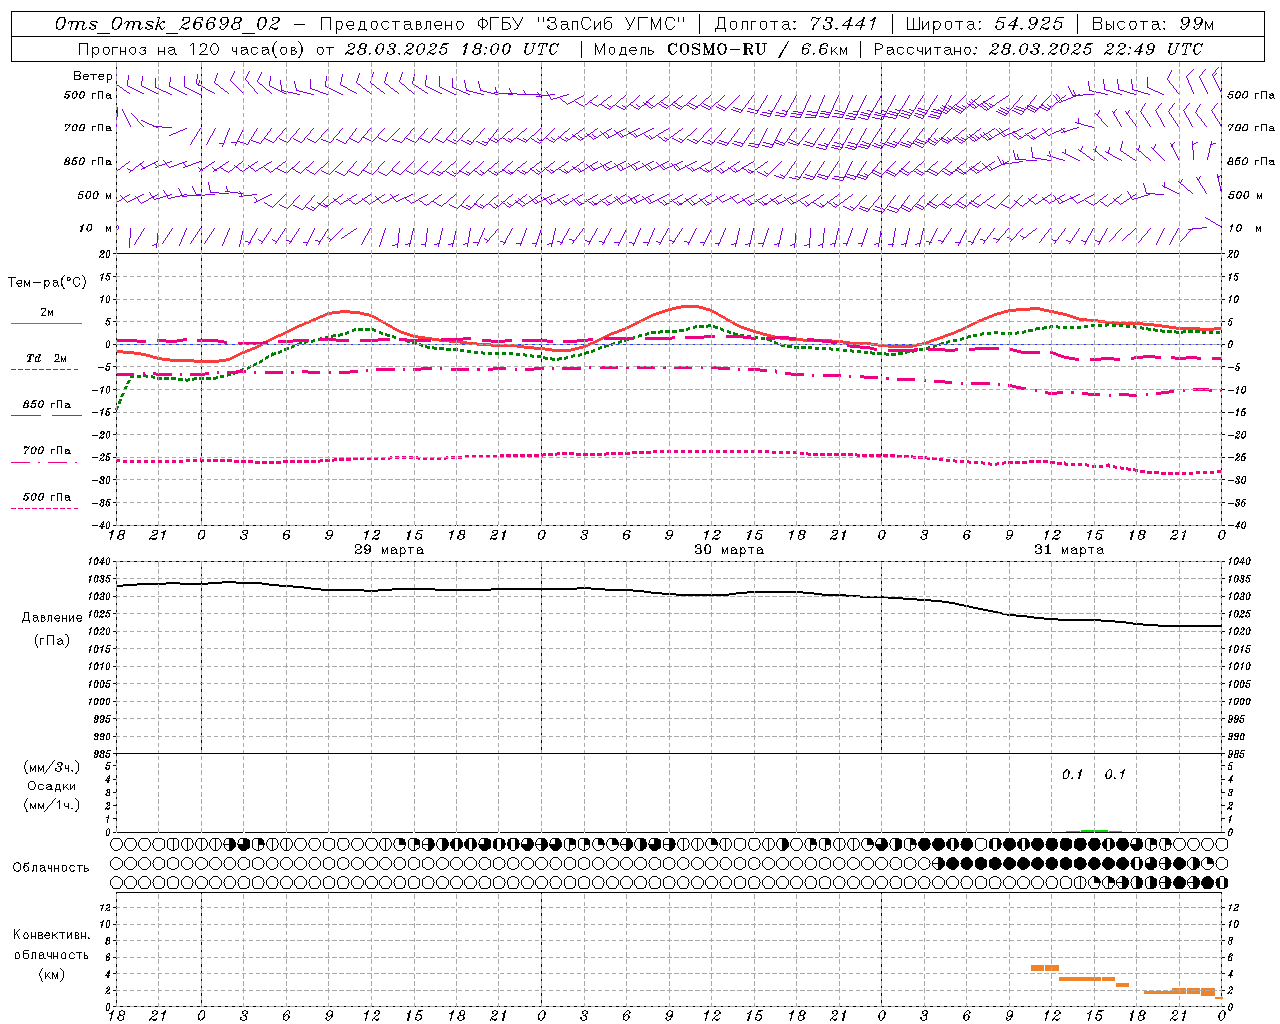Viewport: 1280px width, 1024px height.
Task: Select the Широта: 54.925 value
Action: click(984, 24)
